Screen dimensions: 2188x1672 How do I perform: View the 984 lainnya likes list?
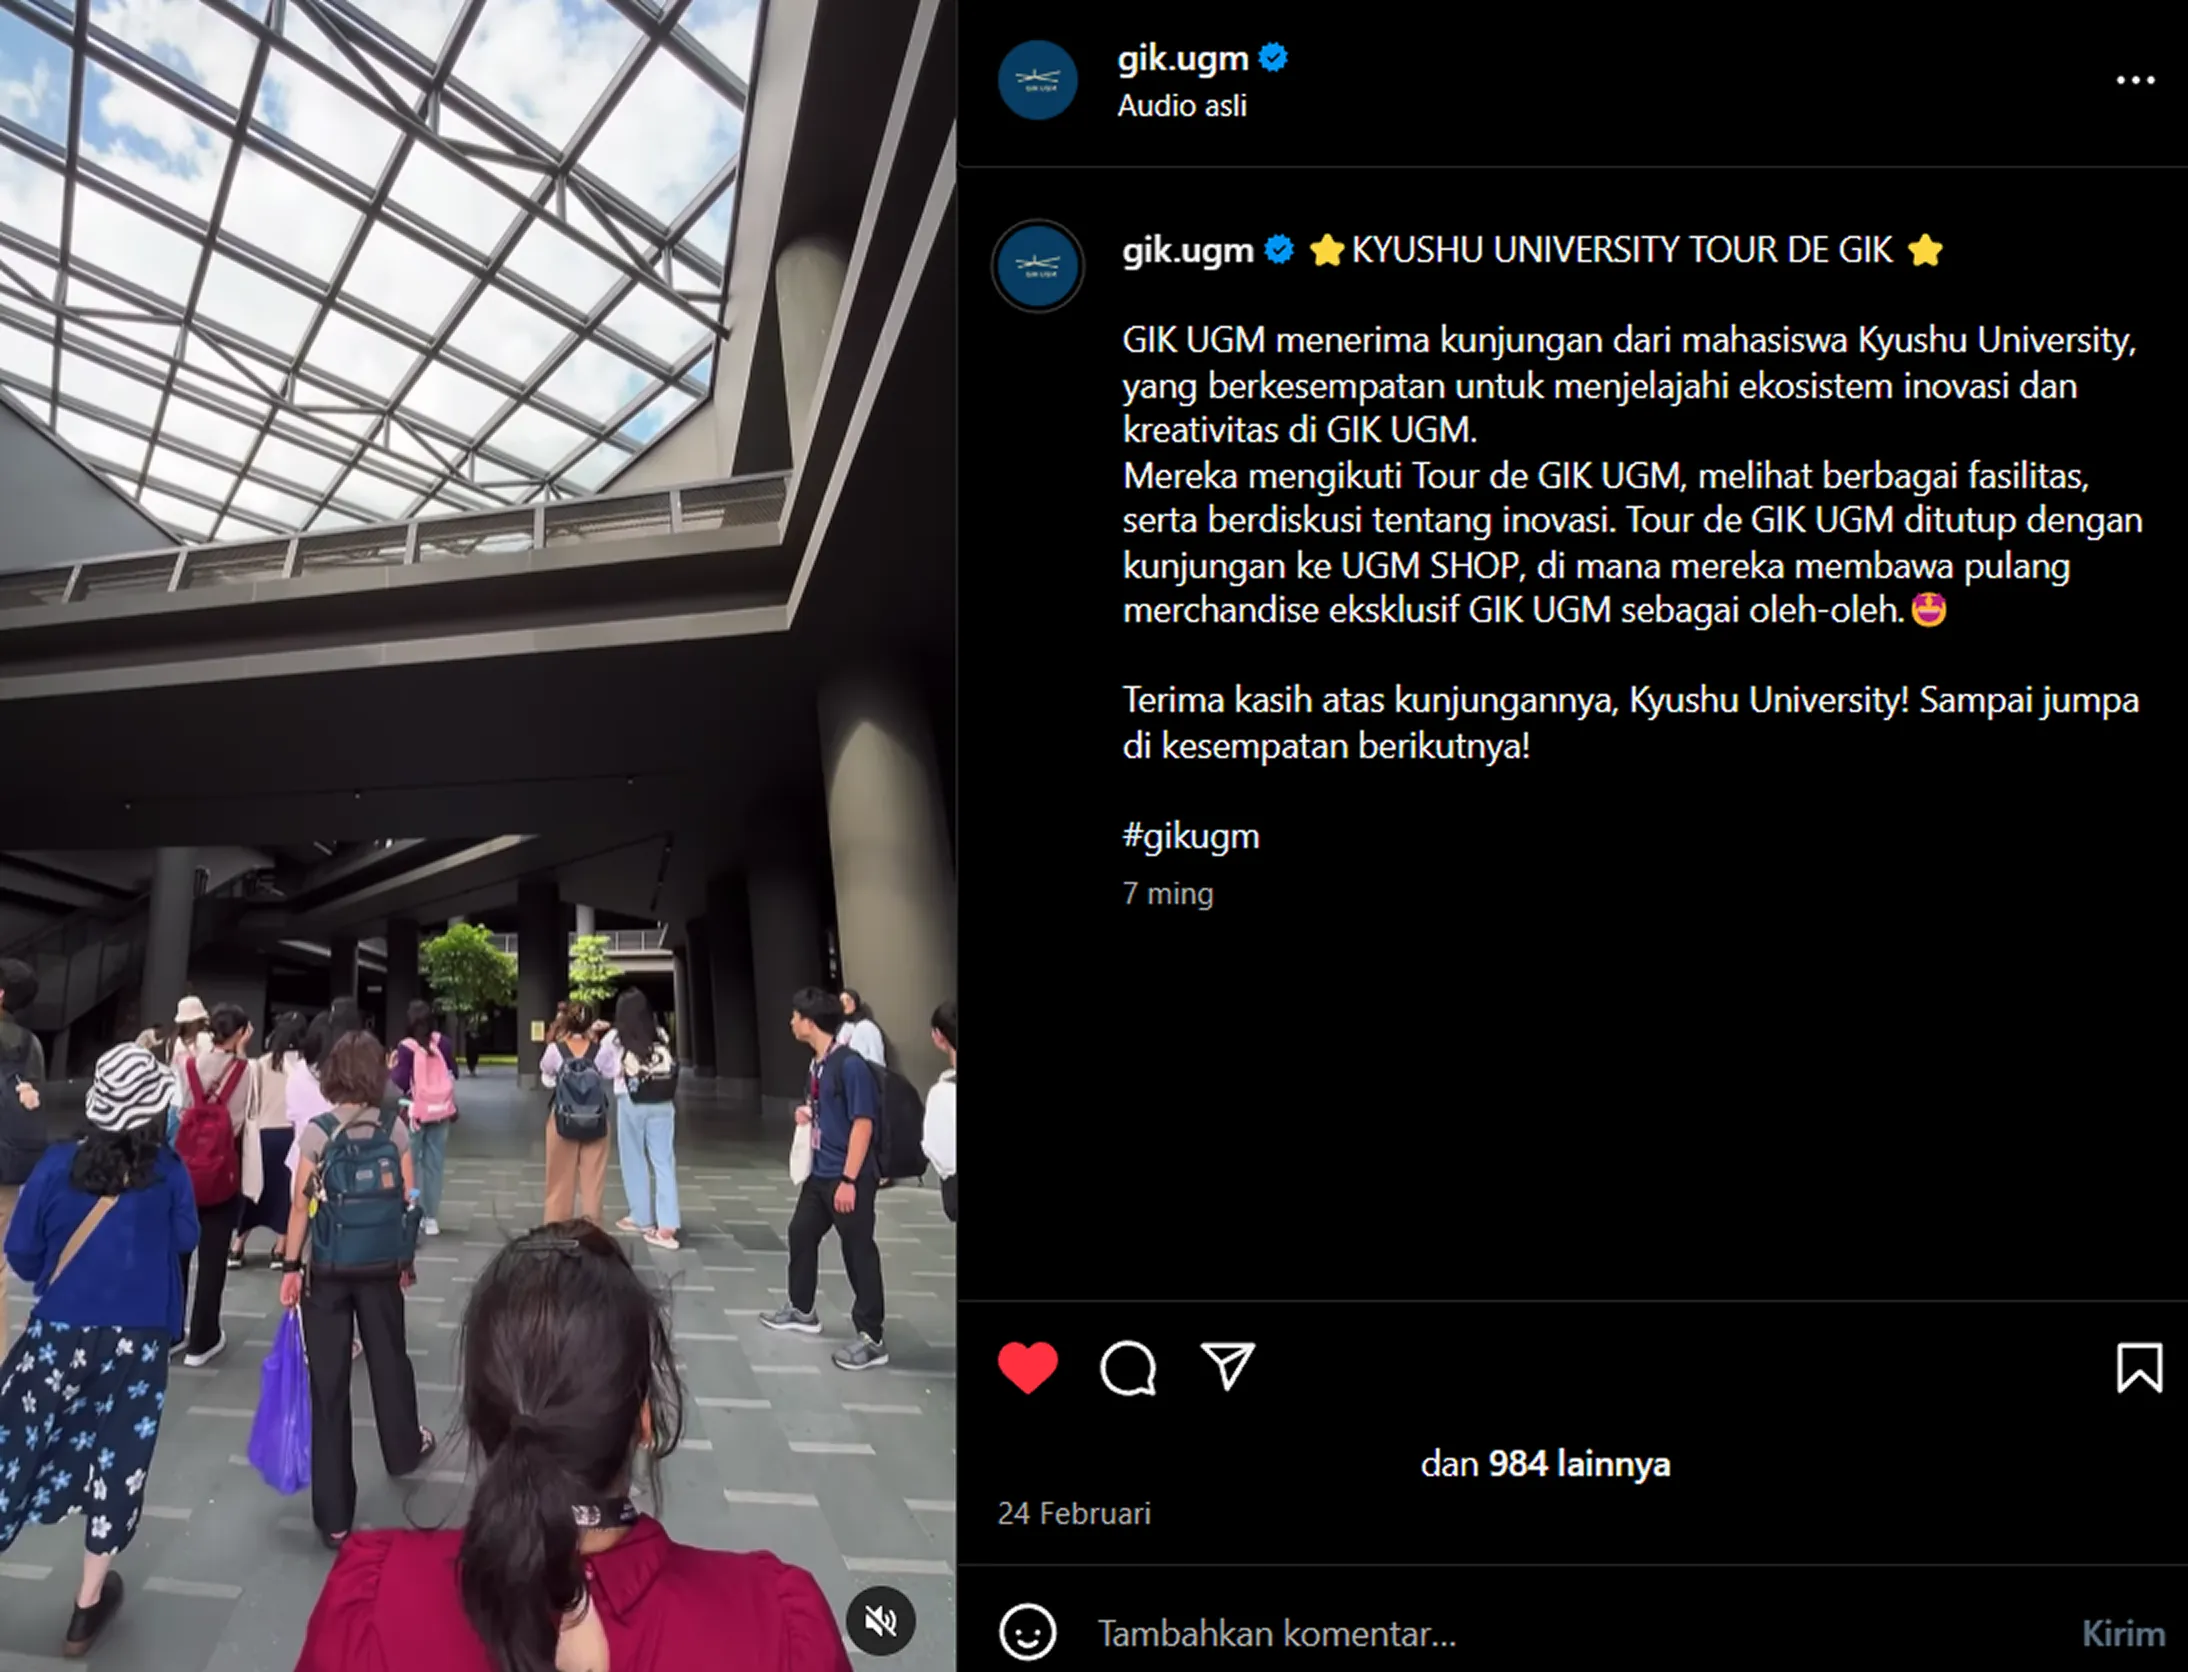(x=1579, y=1464)
